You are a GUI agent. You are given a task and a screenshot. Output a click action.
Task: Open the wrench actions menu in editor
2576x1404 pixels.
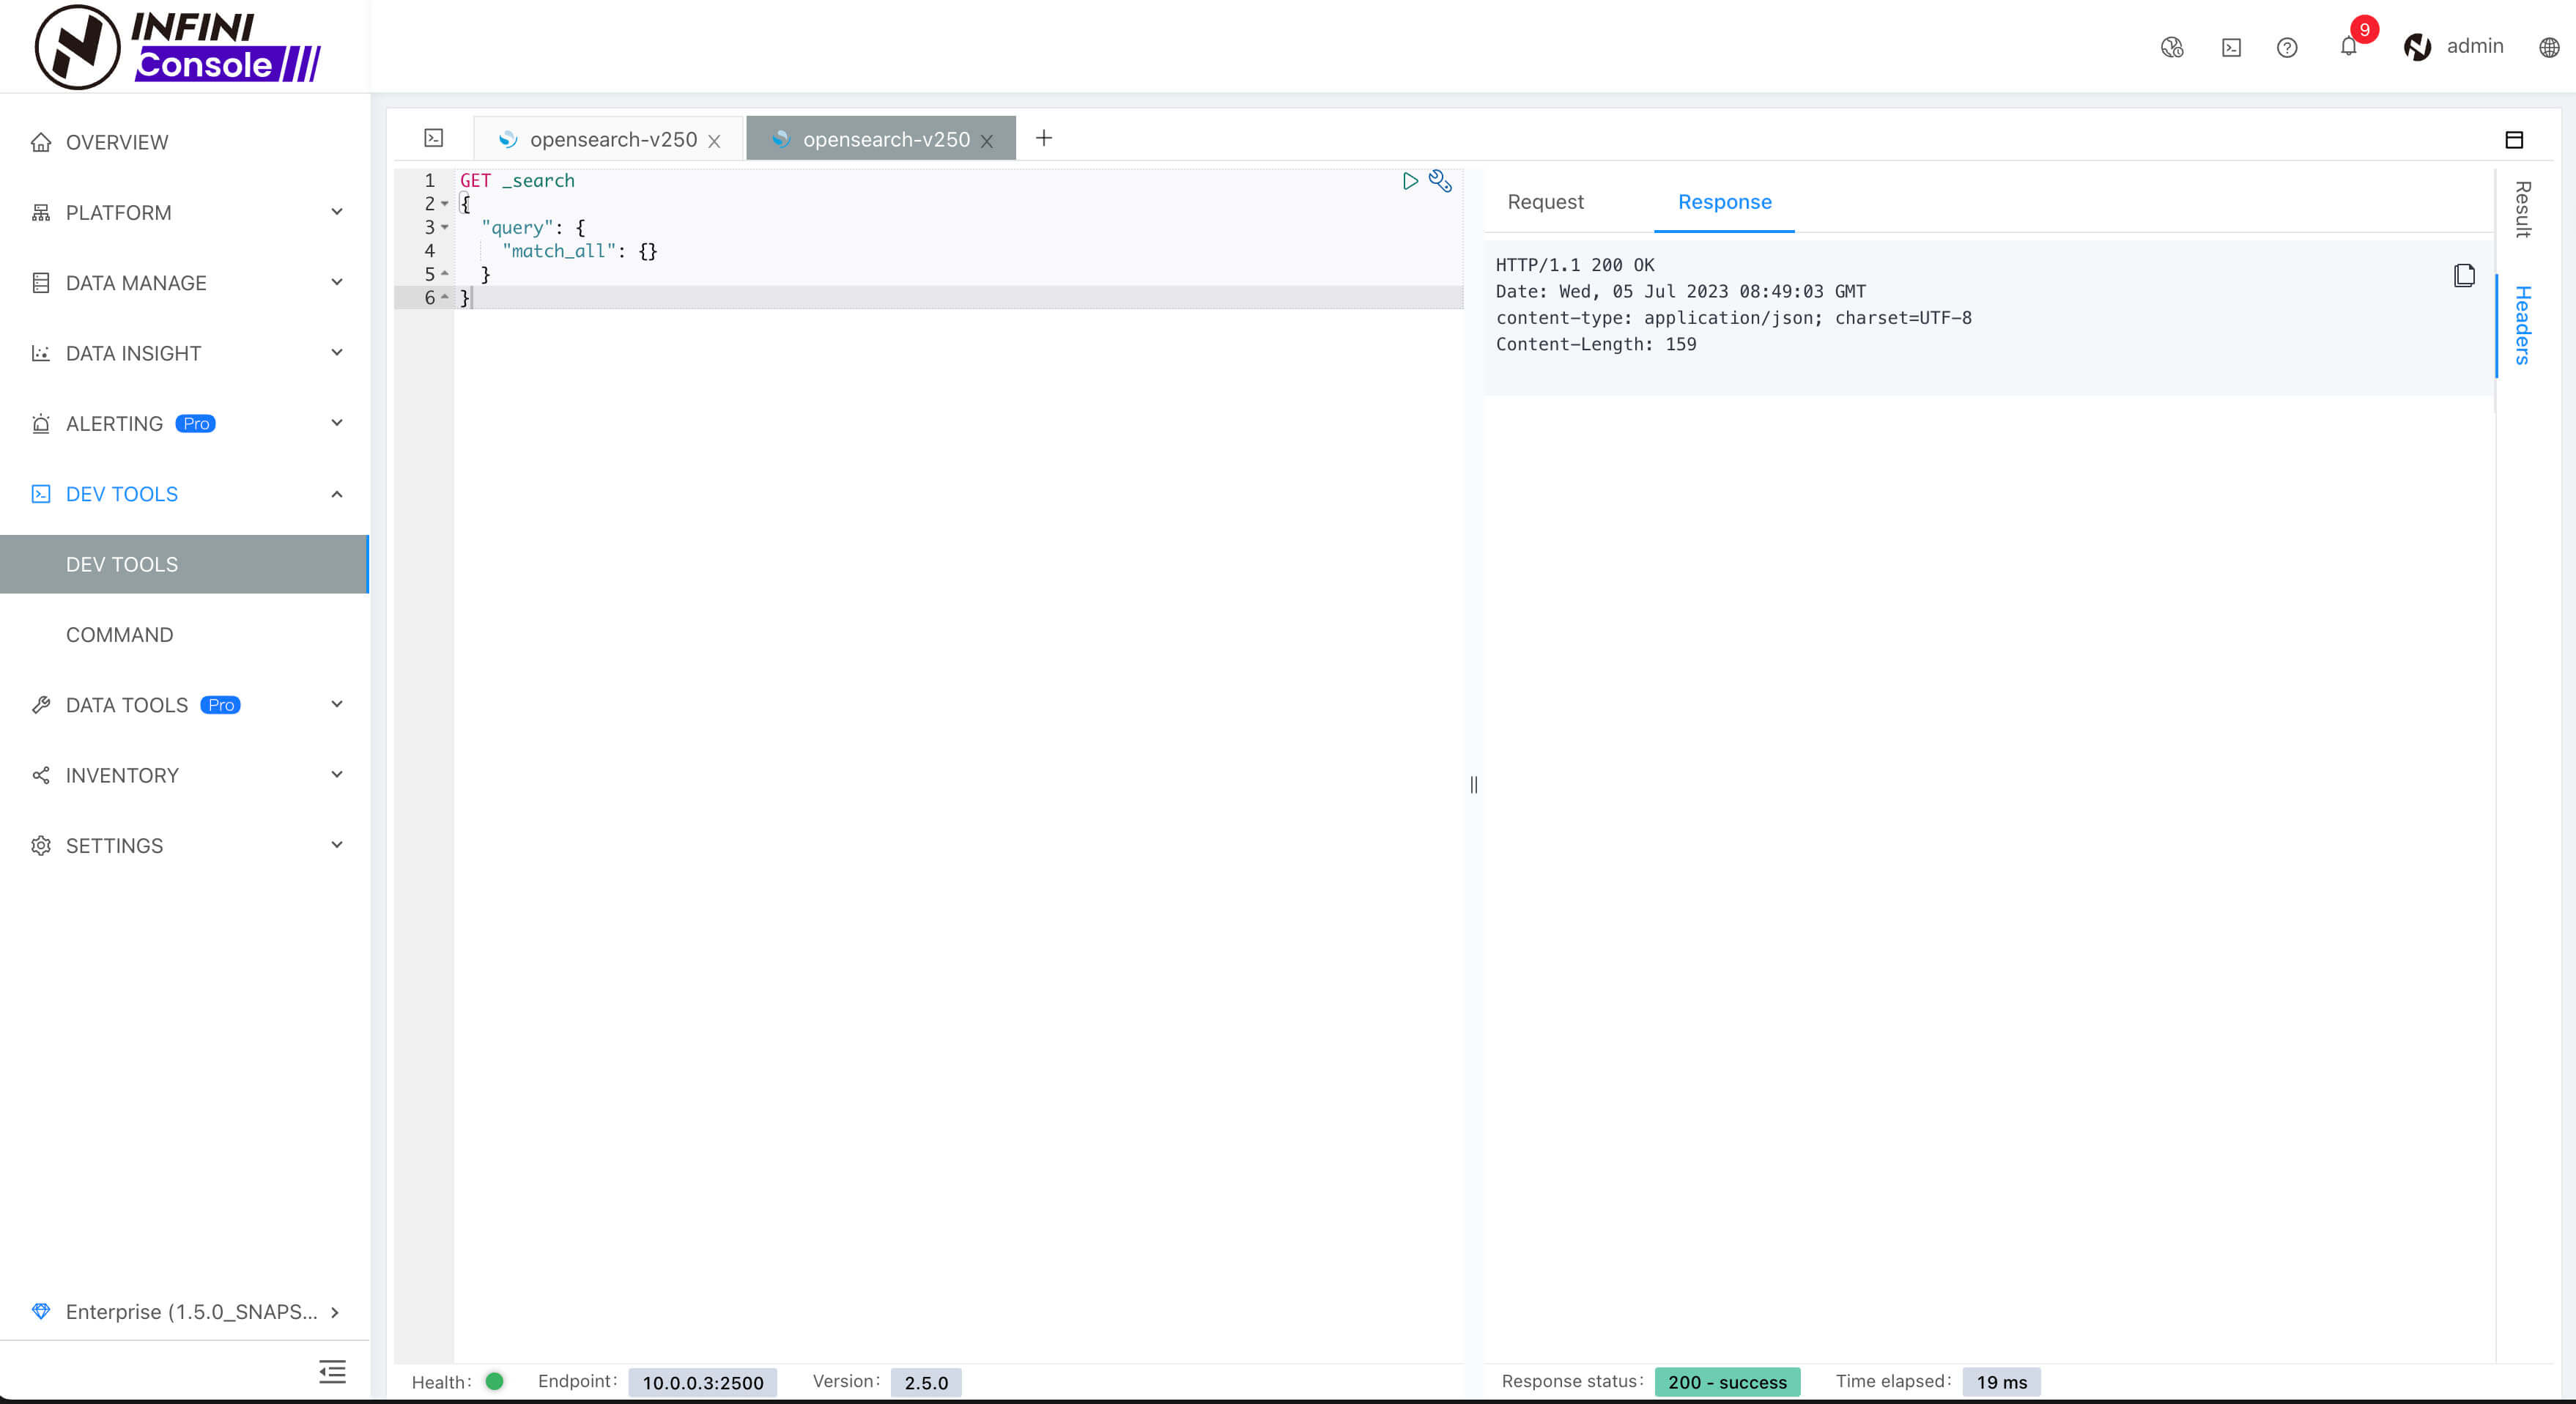click(x=1440, y=181)
